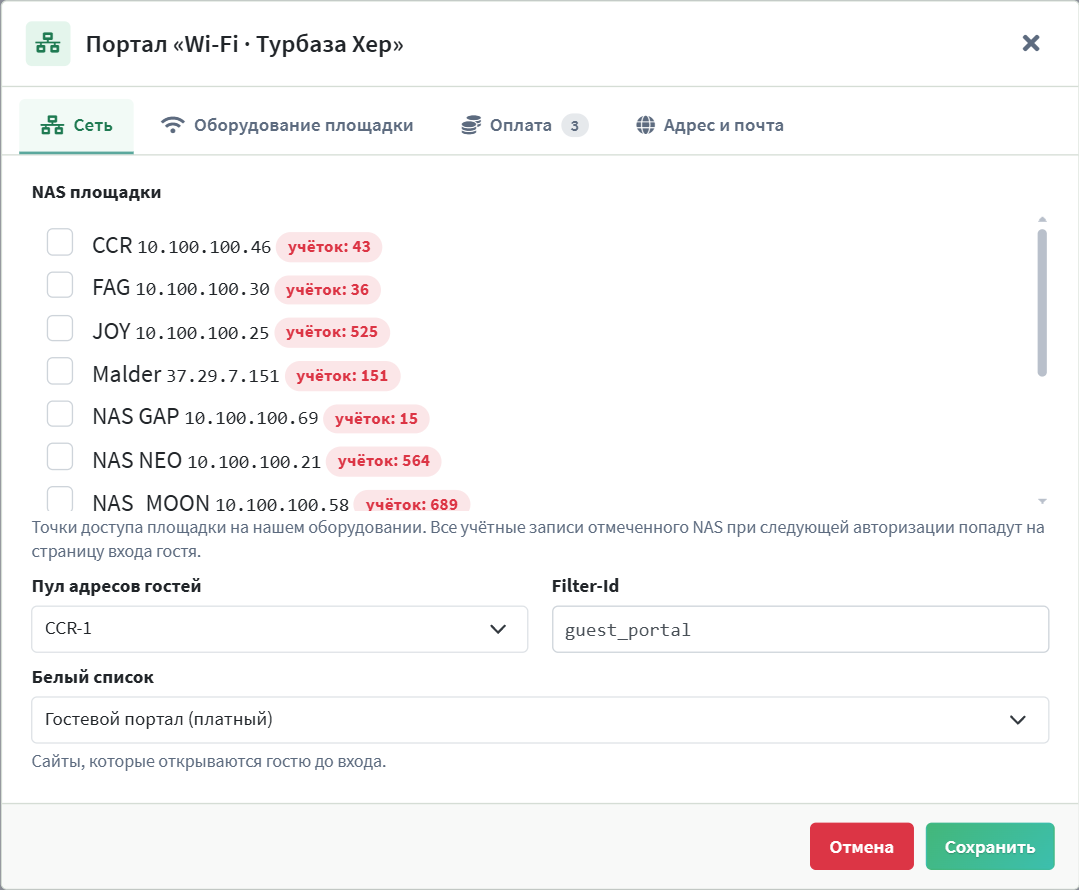This screenshot has height=890, width=1079.
Task: Click the 'NAS NEO' name label
Action: (137, 460)
